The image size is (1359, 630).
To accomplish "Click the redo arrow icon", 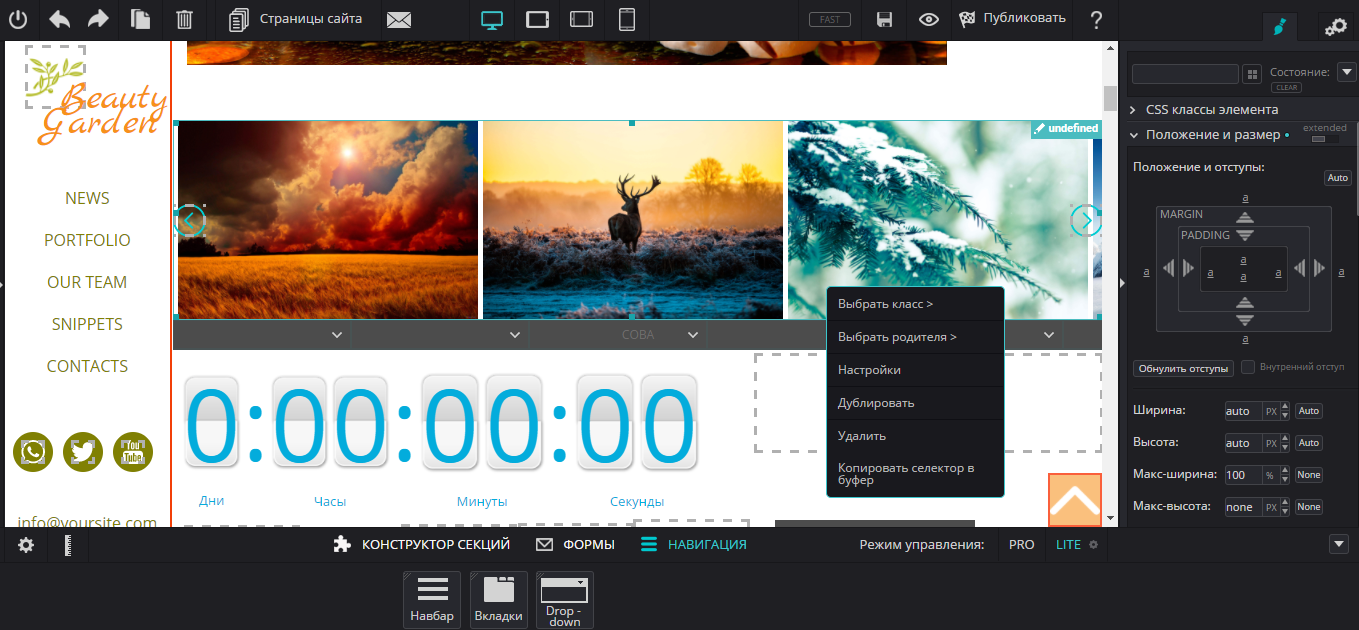I will tap(98, 19).
